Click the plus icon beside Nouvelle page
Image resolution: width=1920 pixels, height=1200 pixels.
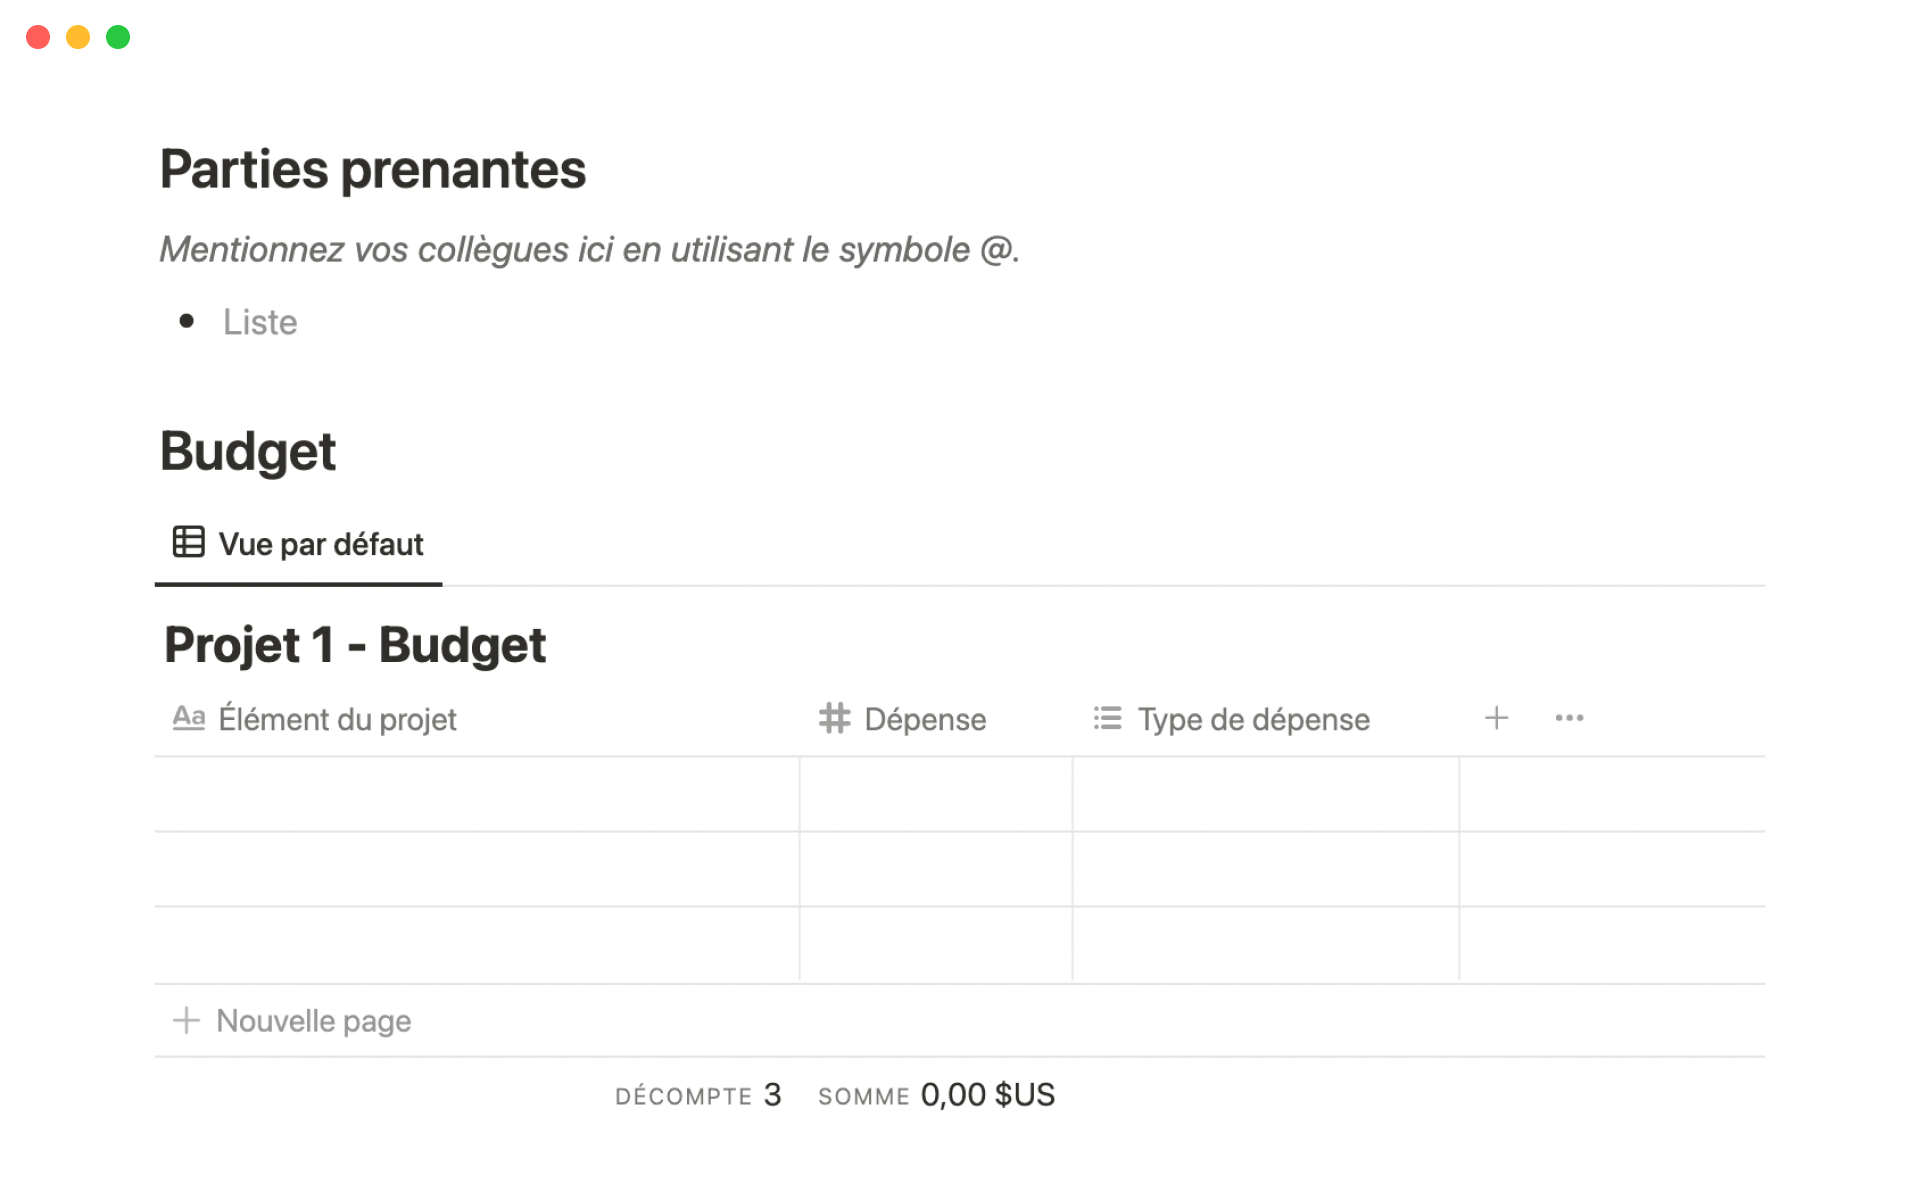(186, 1020)
